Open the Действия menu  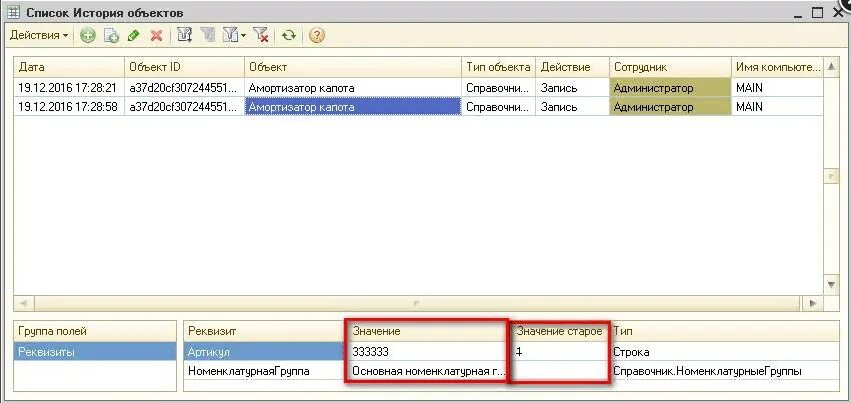point(39,36)
